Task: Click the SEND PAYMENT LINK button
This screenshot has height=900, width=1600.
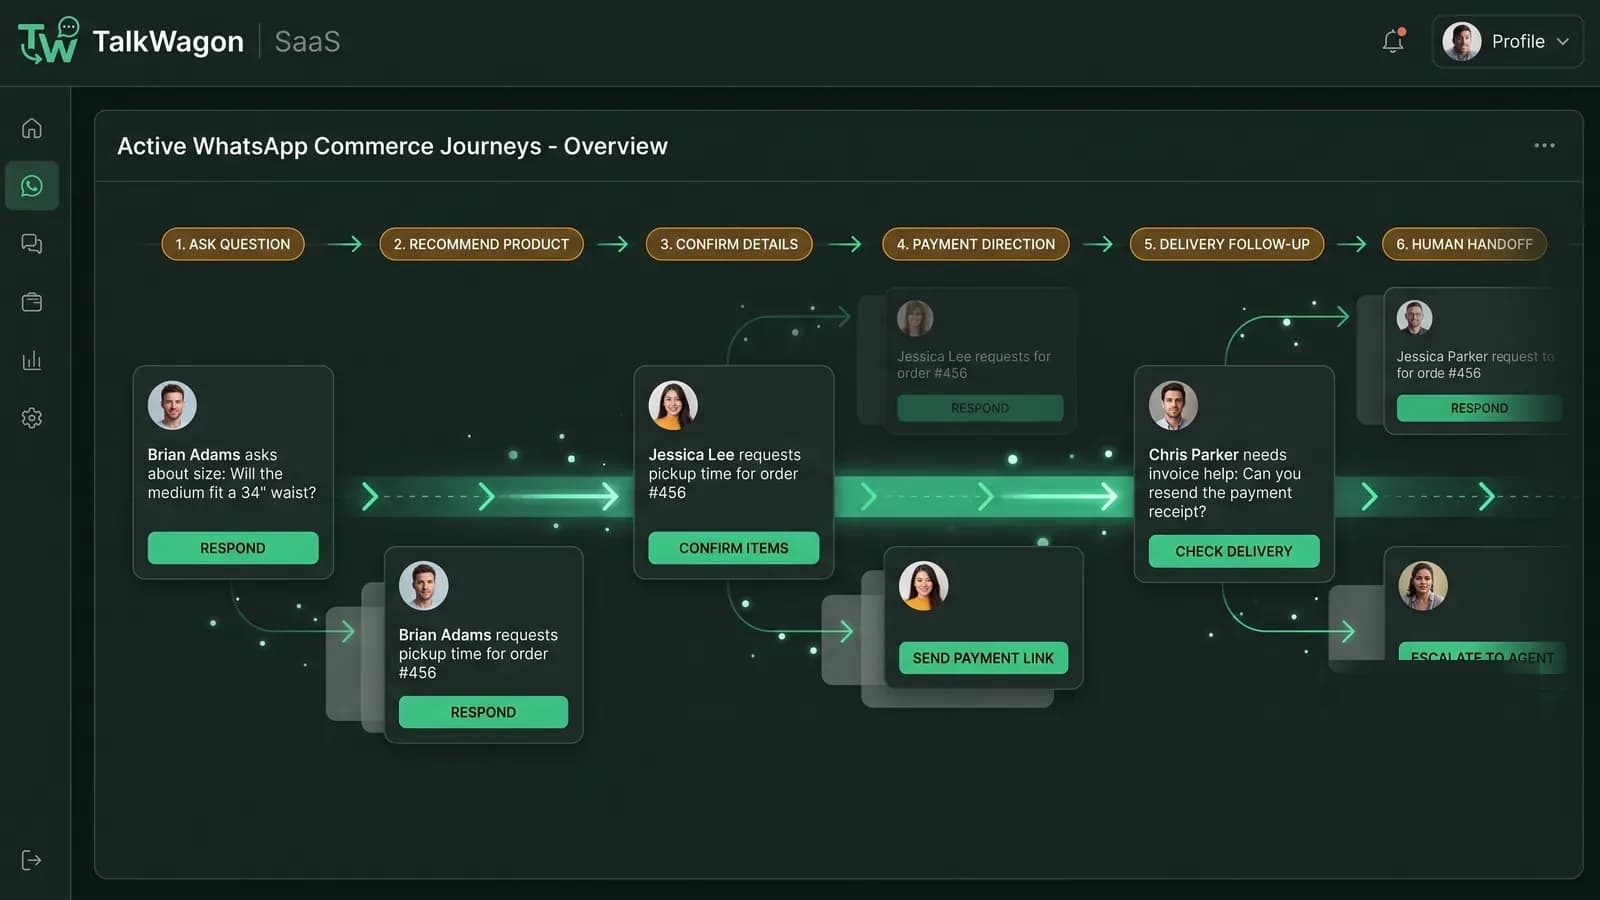Action: [983, 658]
